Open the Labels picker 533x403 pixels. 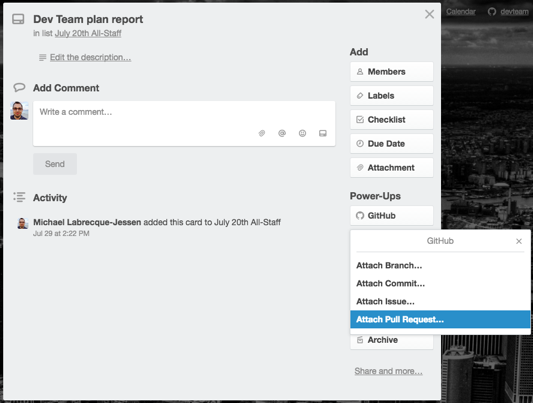(x=392, y=96)
